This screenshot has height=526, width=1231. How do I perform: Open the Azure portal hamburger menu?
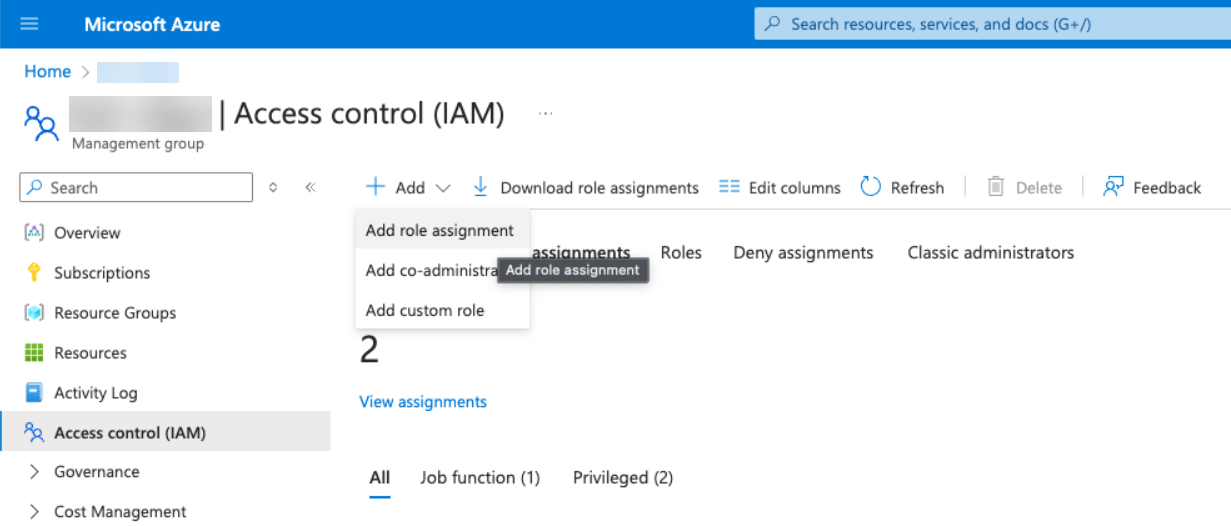(29, 24)
